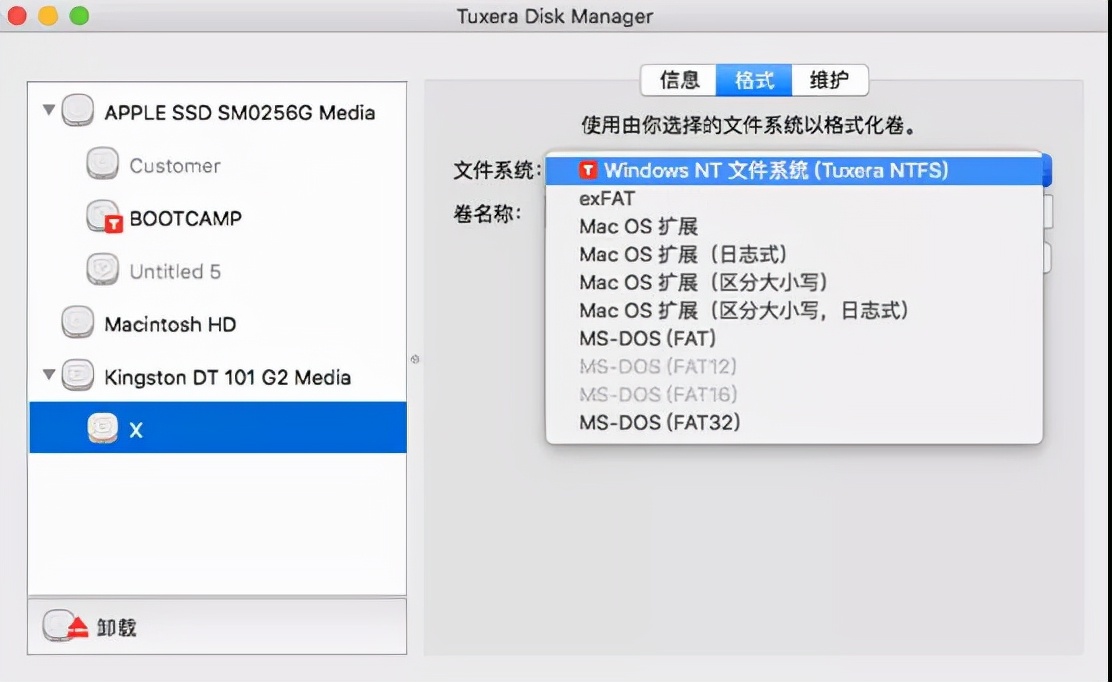This screenshot has height=682, width=1112.
Task: Click the Macintosh HD drive icon
Action: 77,324
